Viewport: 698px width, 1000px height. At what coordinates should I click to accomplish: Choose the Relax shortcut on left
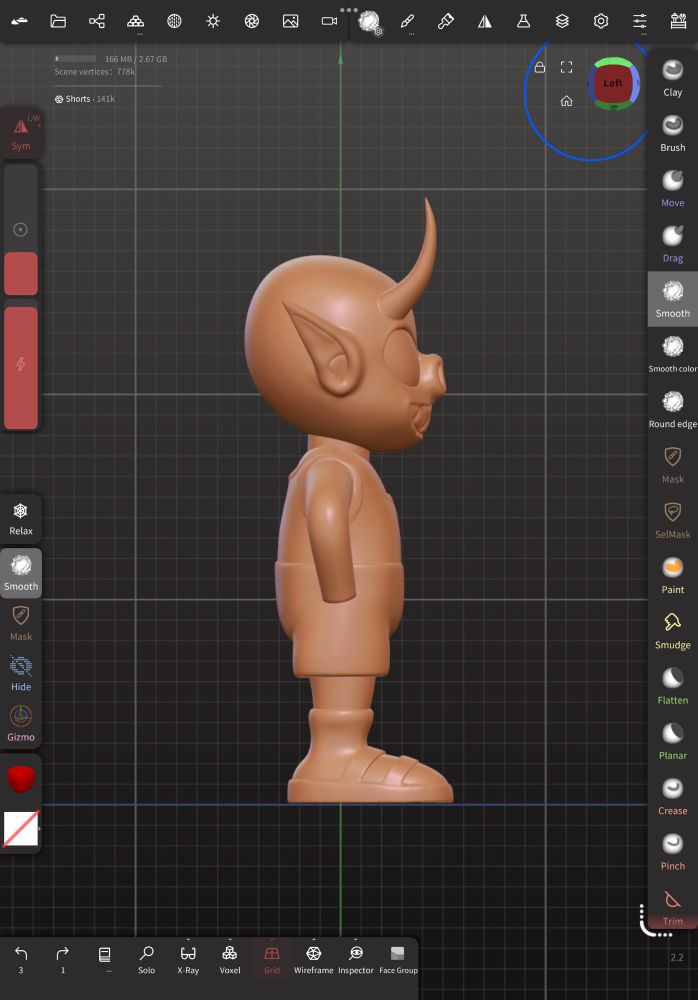(x=21, y=519)
